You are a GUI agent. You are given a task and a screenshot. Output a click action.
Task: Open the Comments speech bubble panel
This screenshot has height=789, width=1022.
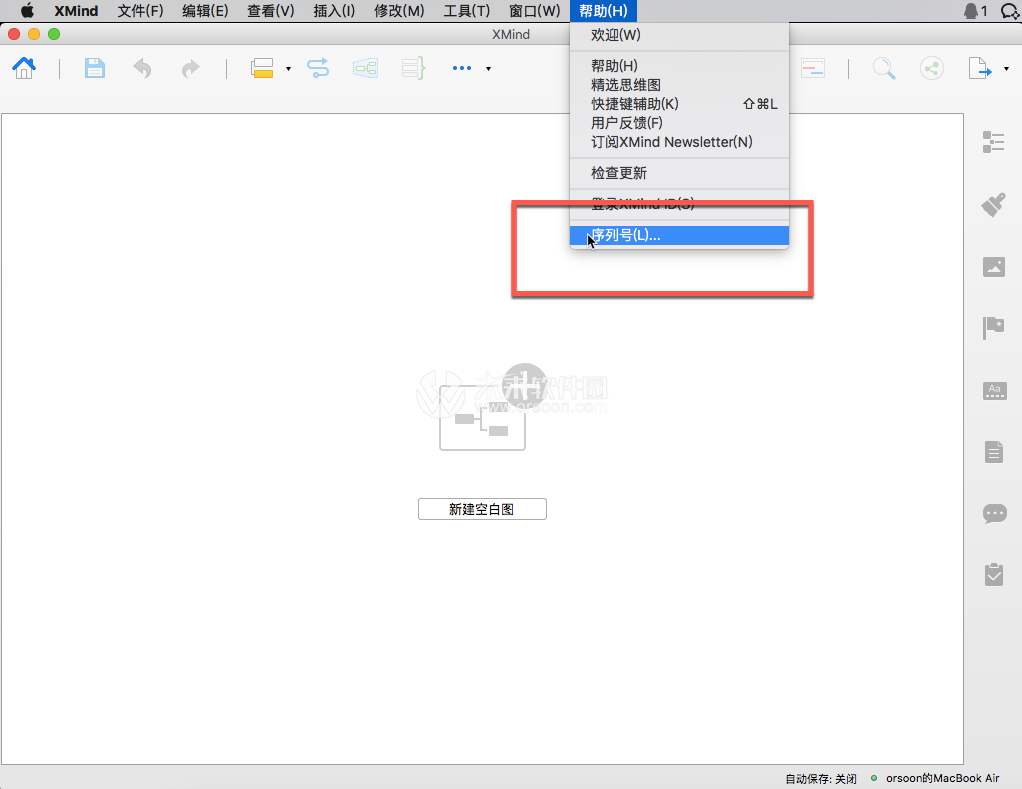[995, 513]
